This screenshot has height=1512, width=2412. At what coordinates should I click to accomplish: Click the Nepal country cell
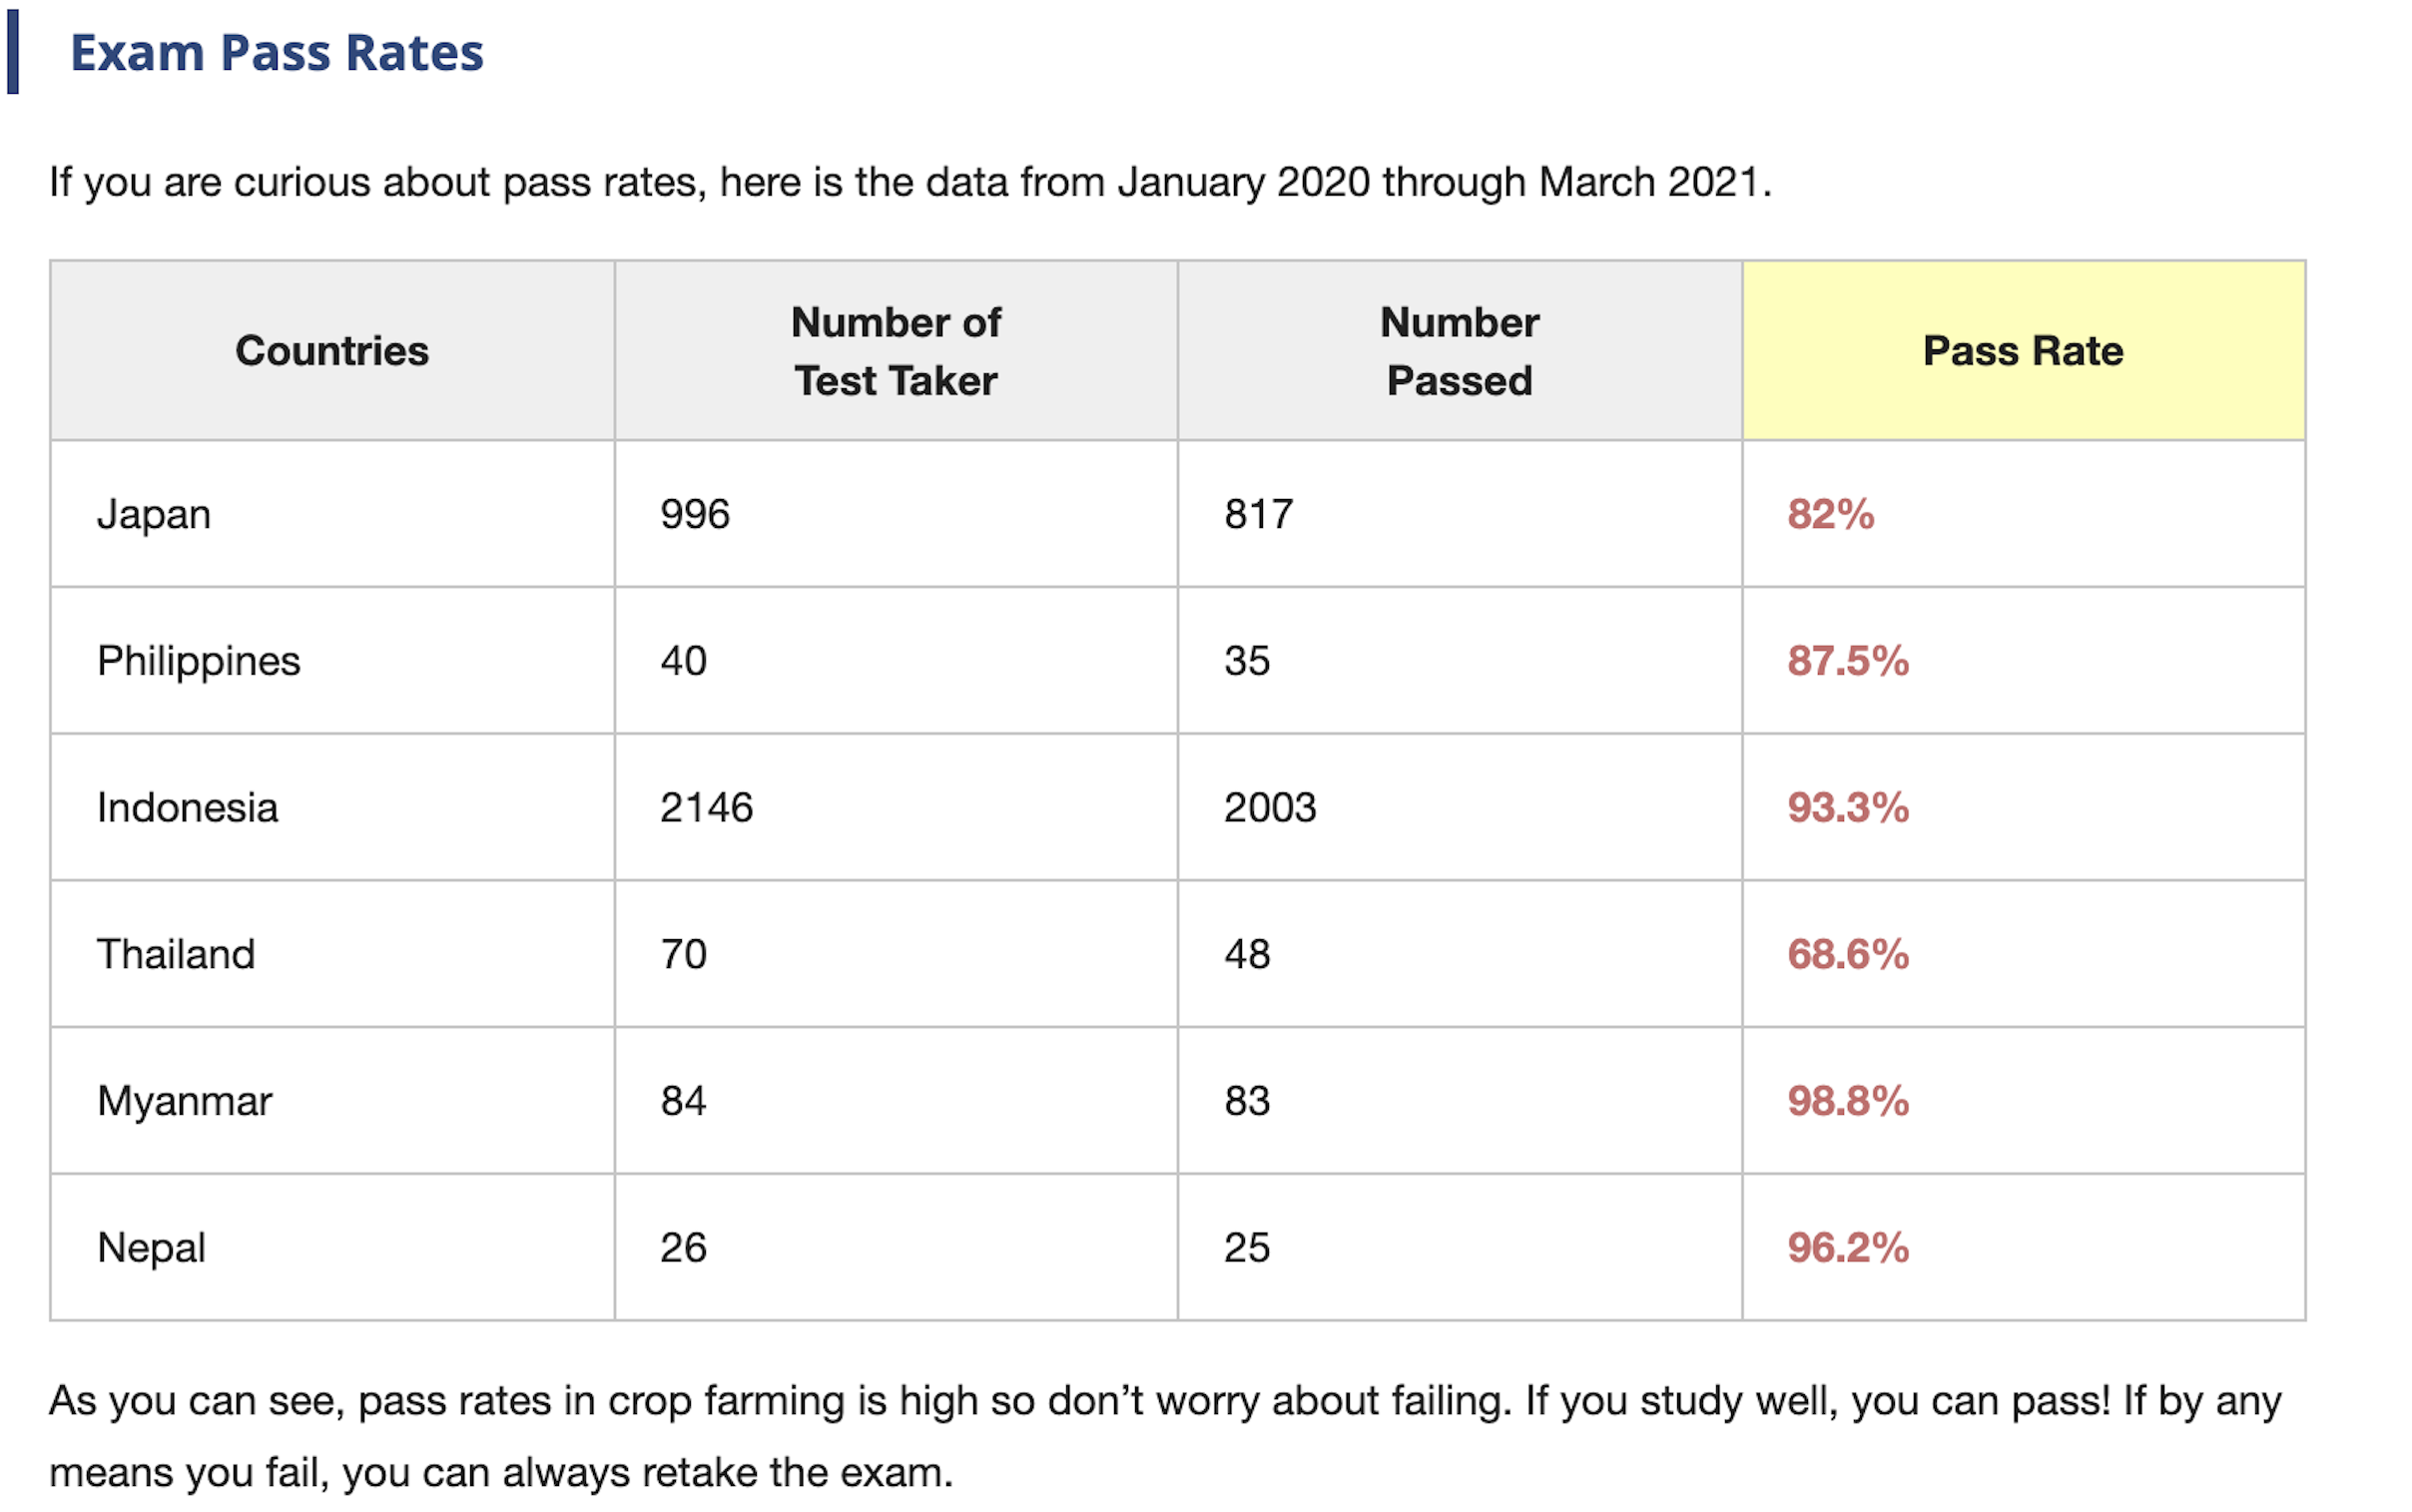151,1247
